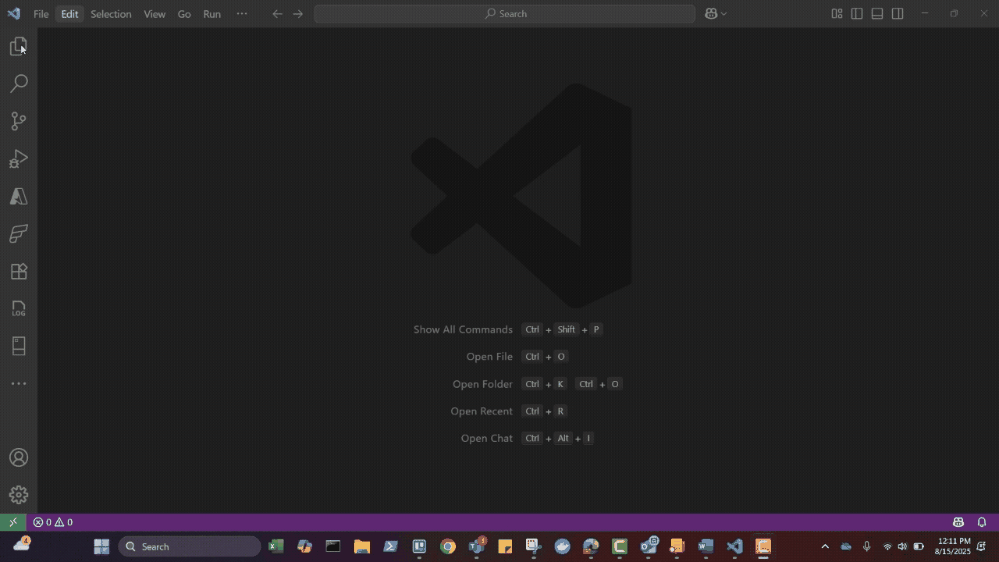This screenshot has height=562, width=999.
Task: Expand the Copilot dropdown chevron
Action: click(724, 14)
